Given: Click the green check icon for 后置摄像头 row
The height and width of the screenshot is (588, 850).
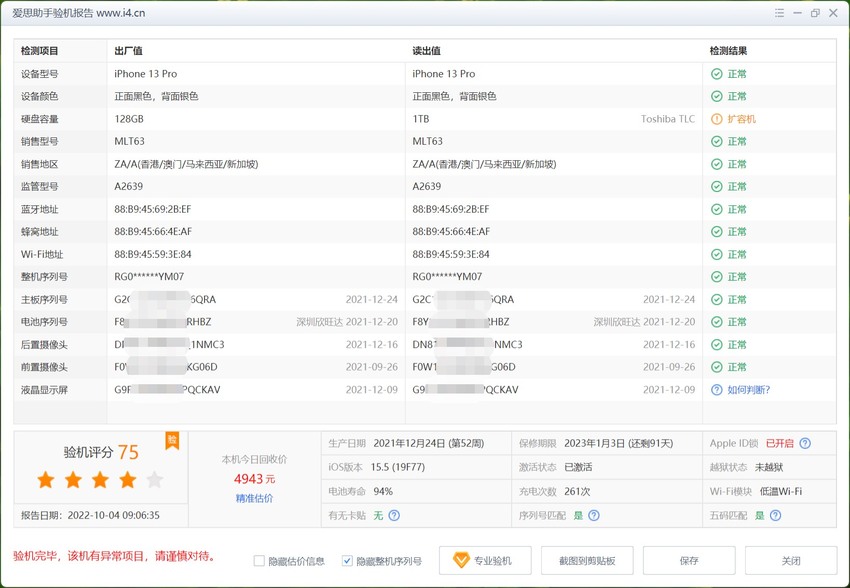Looking at the screenshot, I should (717, 345).
